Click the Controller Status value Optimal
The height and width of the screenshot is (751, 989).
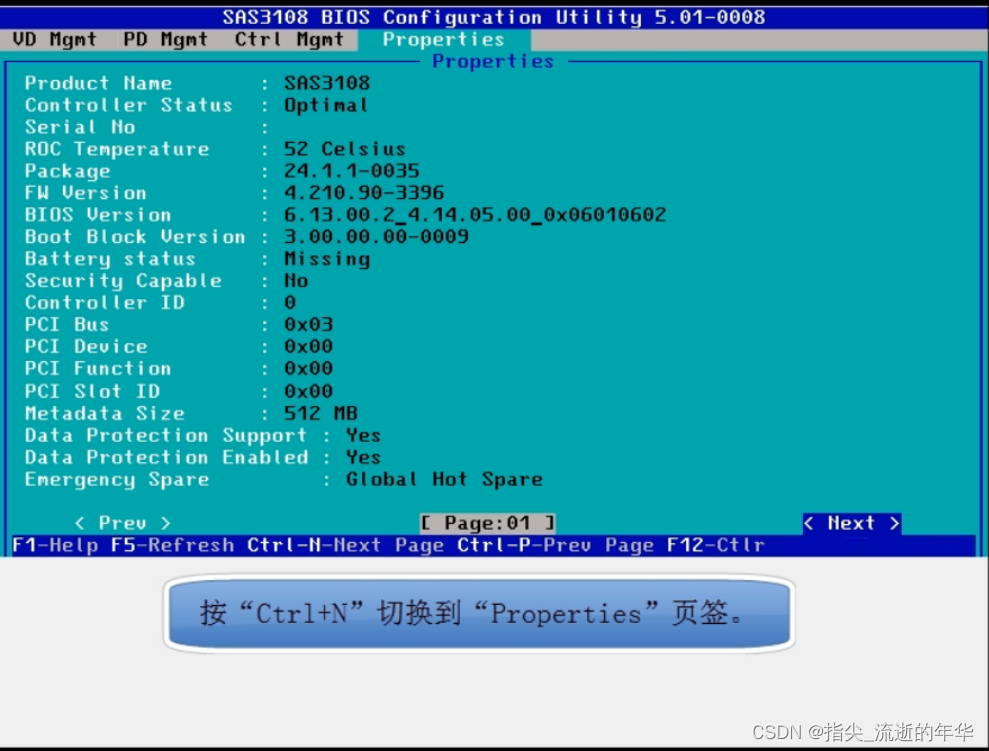pos(326,105)
